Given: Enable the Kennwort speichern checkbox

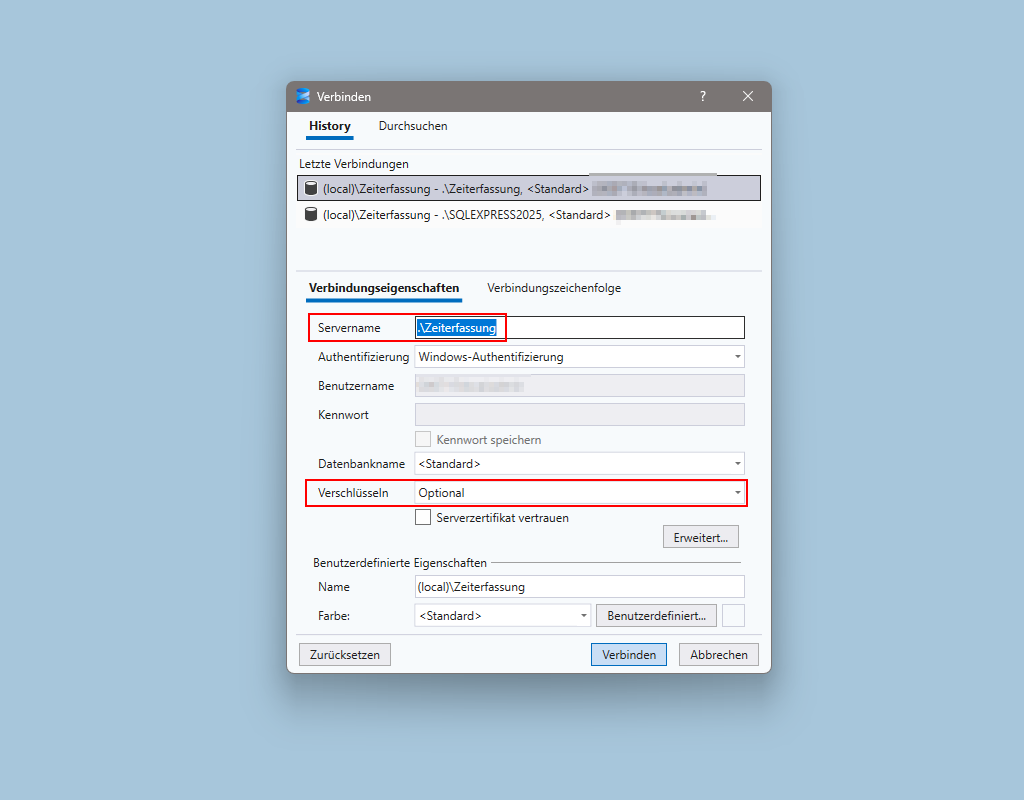Looking at the screenshot, I should coord(422,438).
